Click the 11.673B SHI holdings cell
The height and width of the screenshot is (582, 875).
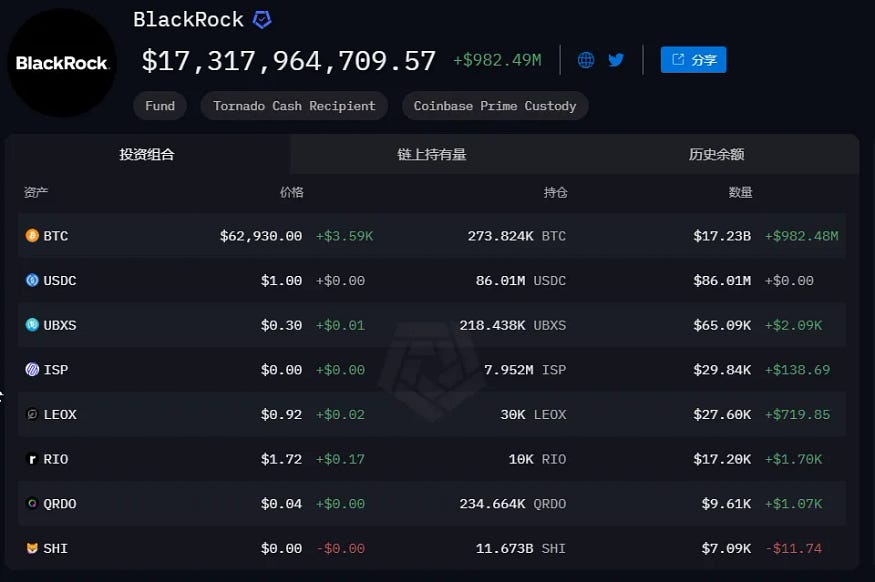[521, 549]
